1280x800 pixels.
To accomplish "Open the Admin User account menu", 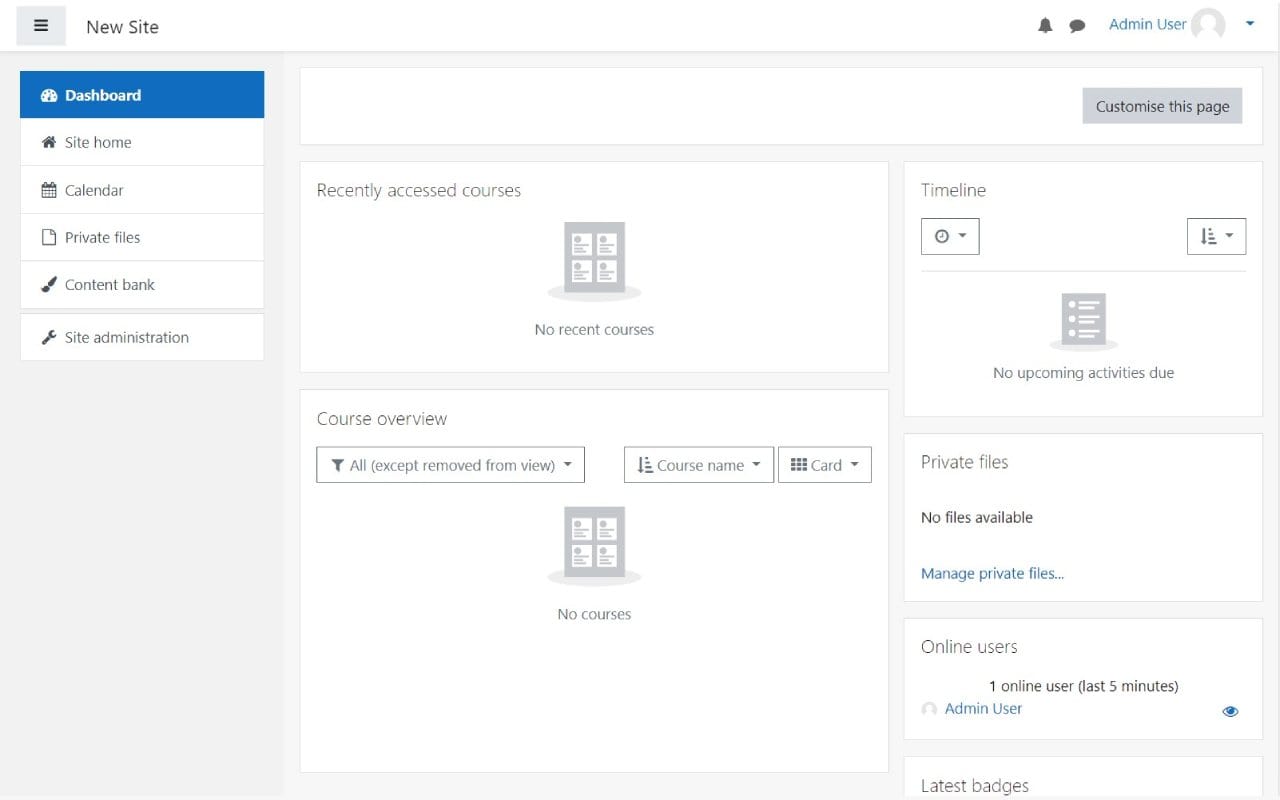I will [x=1146, y=25].
